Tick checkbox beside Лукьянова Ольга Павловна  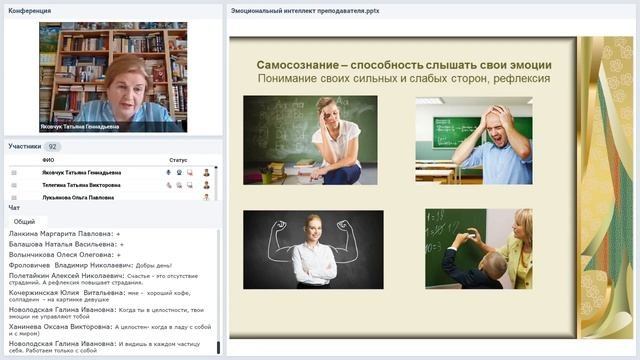14,198
